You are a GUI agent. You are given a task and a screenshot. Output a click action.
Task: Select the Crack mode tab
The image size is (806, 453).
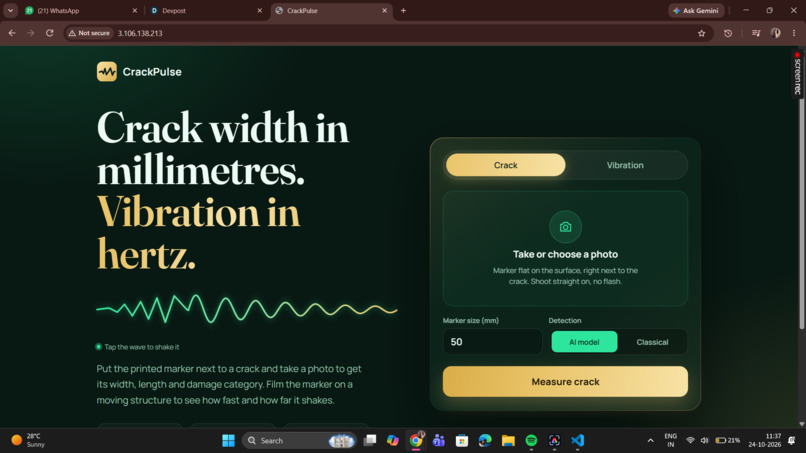tap(506, 165)
